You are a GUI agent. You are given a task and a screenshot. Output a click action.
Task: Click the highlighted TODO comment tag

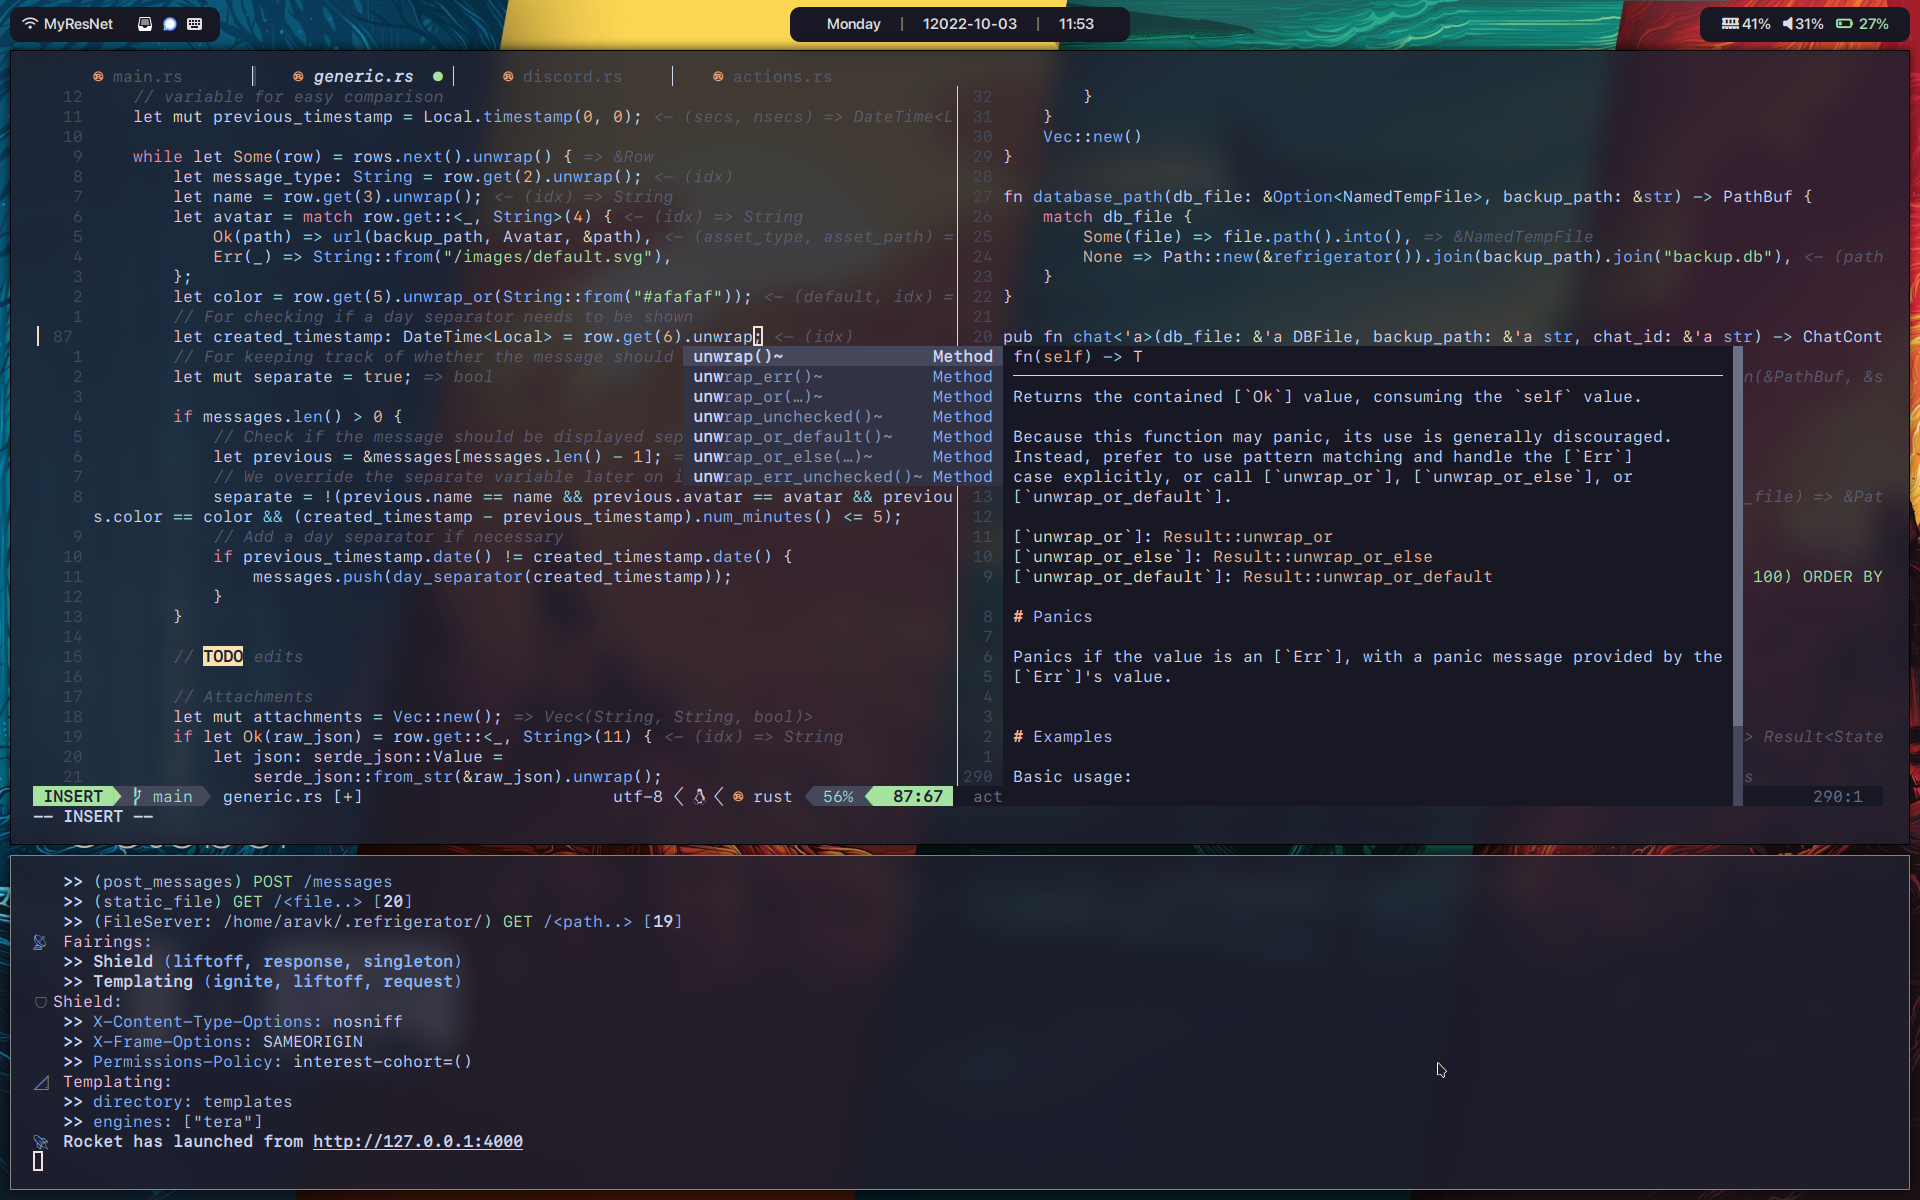click(x=222, y=657)
